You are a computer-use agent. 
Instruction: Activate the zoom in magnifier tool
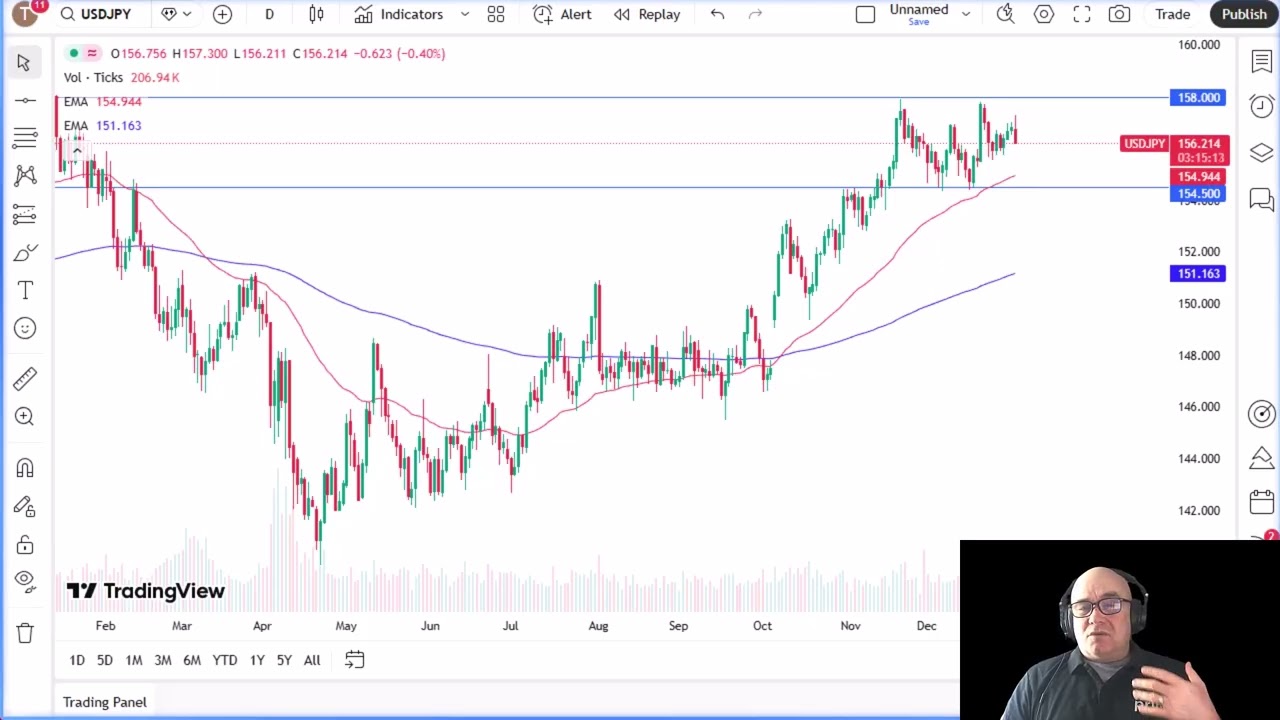click(24, 416)
